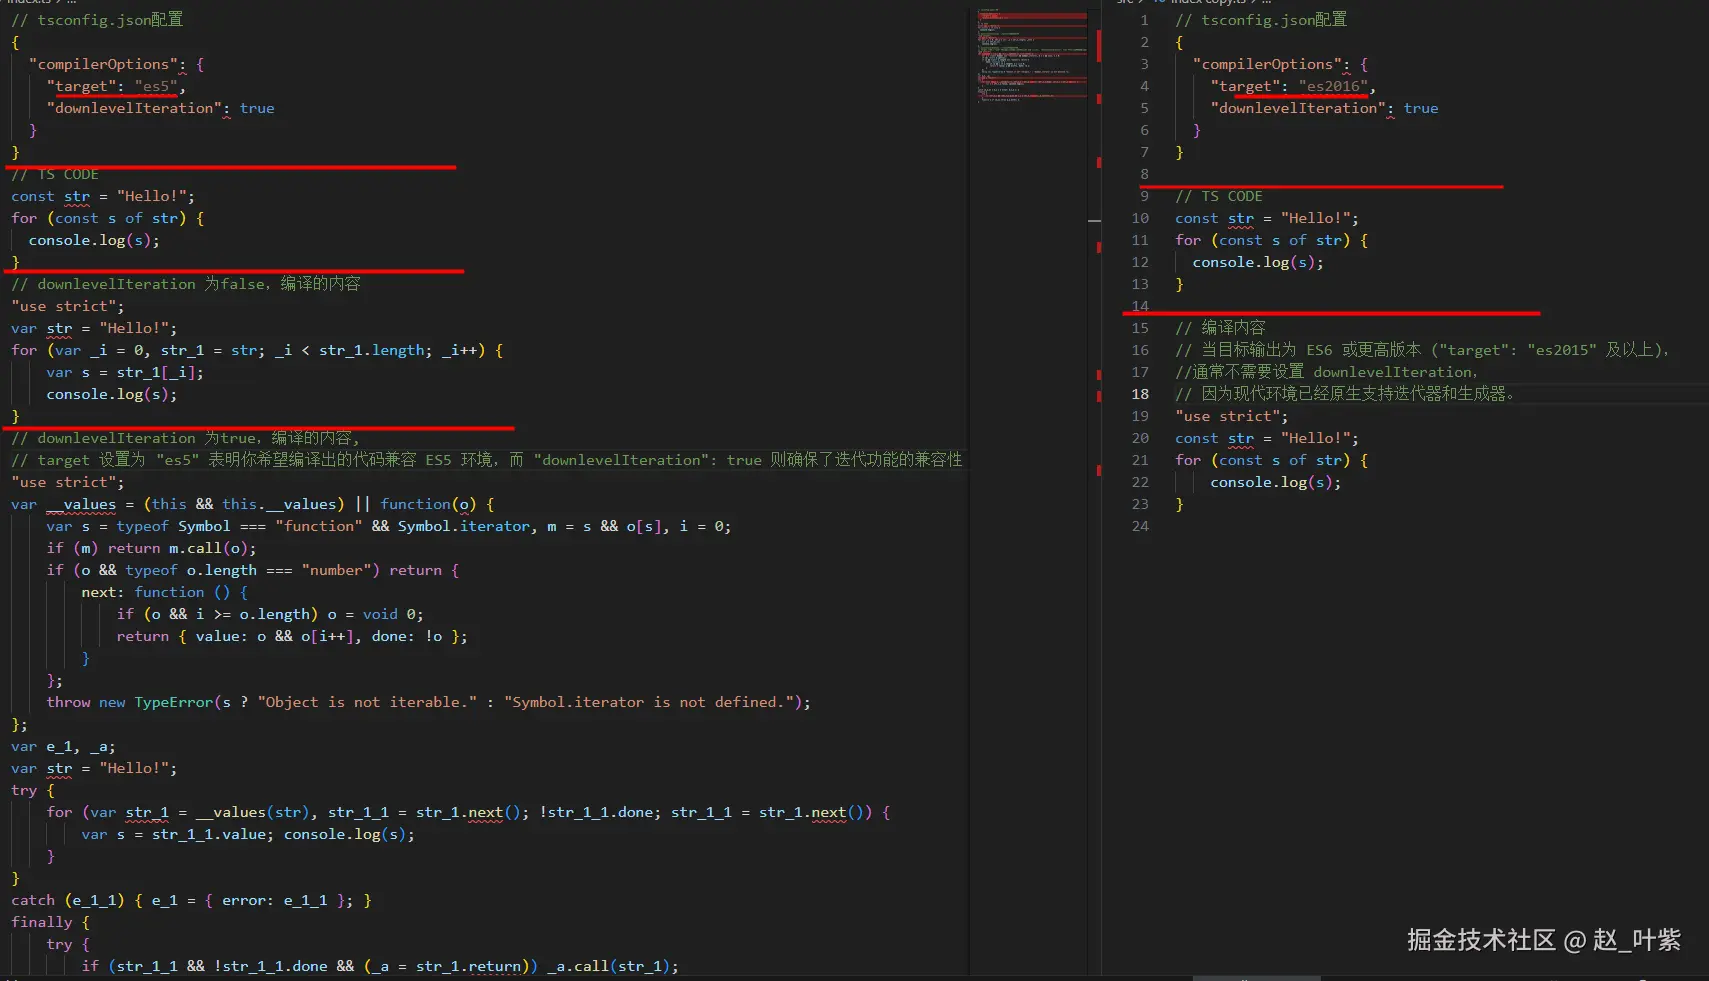Click 'const str = "Hello!";' on right line 10
The image size is (1709, 981).
point(1267,218)
